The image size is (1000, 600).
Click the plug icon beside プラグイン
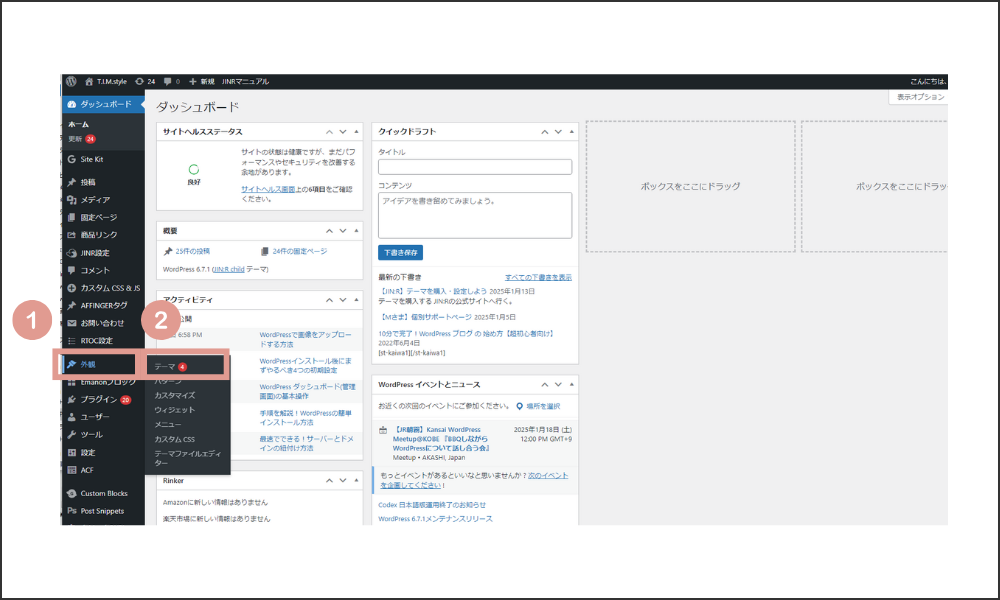(71, 400)
